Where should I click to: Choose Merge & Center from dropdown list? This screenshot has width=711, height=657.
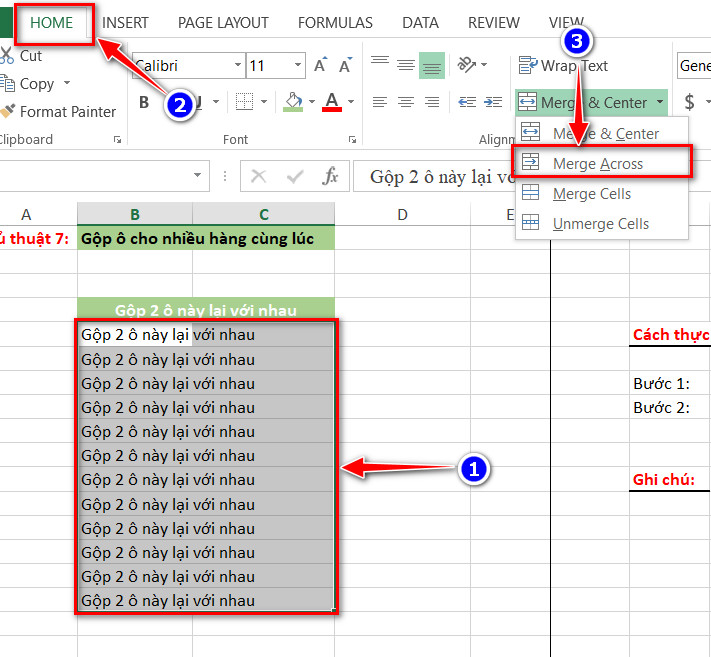point(602,133)
